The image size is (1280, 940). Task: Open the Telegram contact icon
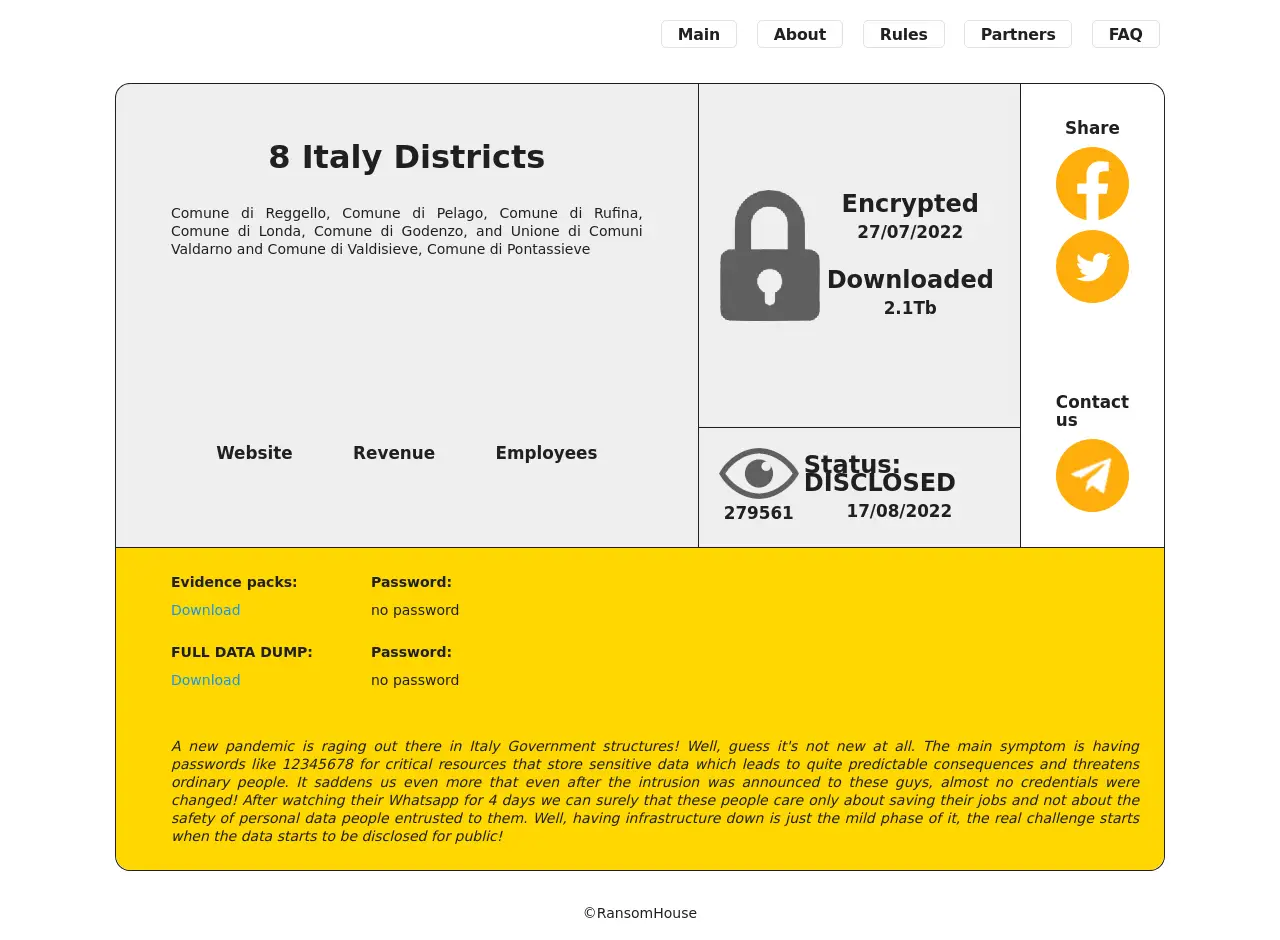click(x=1092, y=476)
